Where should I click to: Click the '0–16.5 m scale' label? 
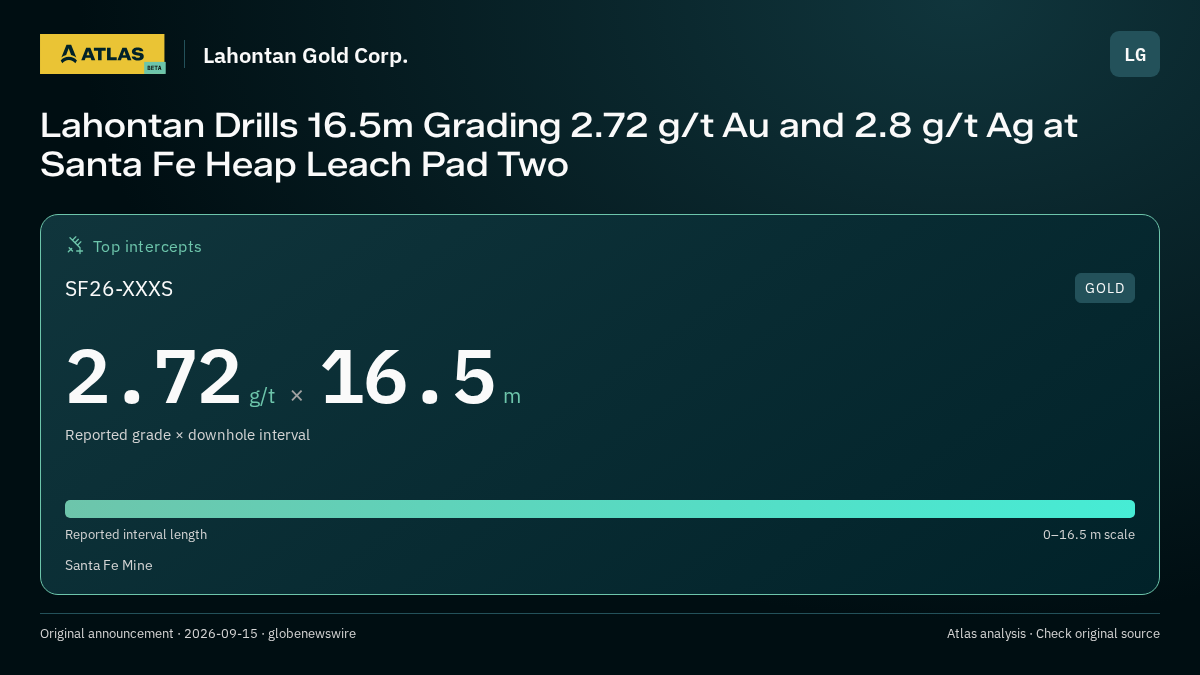[x=1089, y=535]
